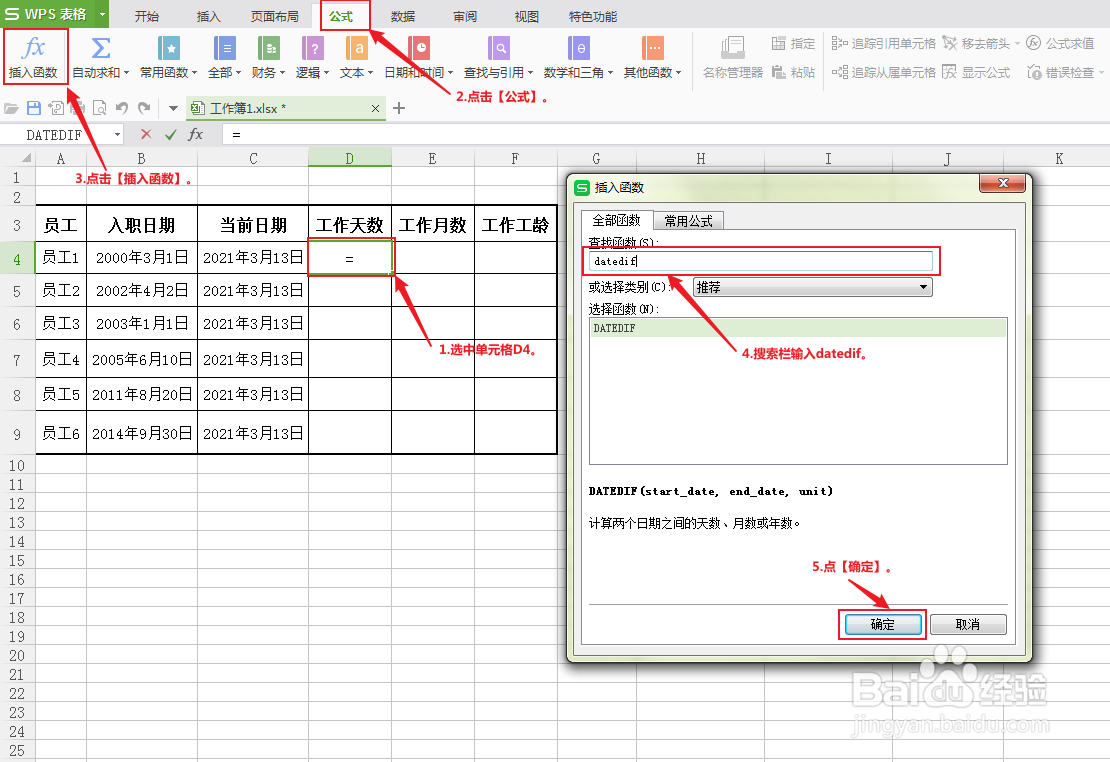Viewport: 1110px width, 762px height.
Task: Open the Other Functions (其他函数) icon
Action: (x=652, y=48)
